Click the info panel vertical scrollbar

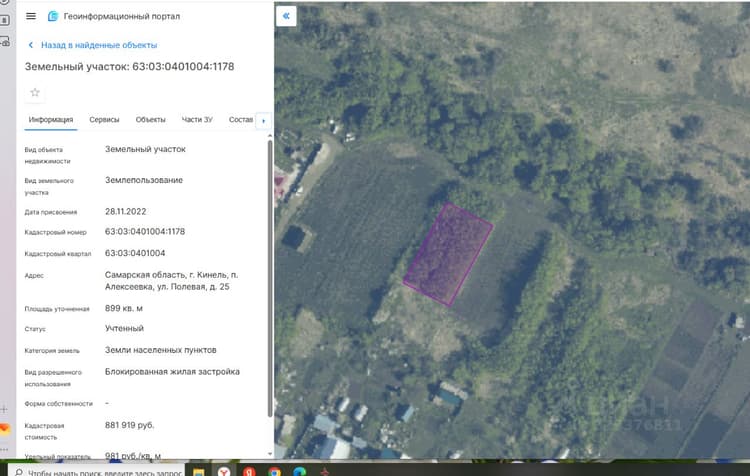(x=270, y=278)
